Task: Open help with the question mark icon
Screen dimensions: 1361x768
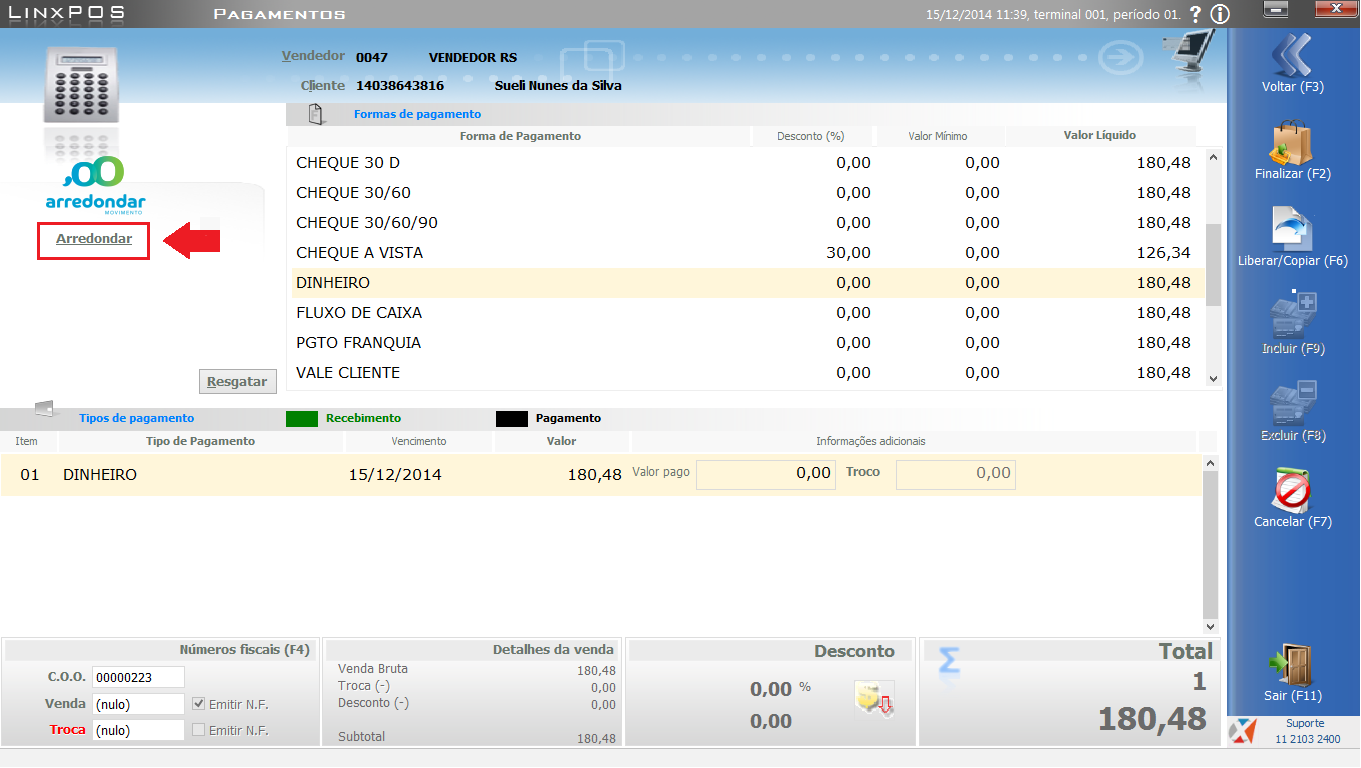Action: 1195,14
